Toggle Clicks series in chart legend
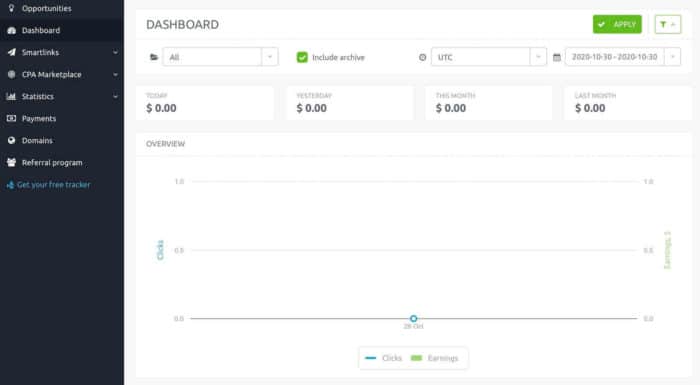 [383, 358]
